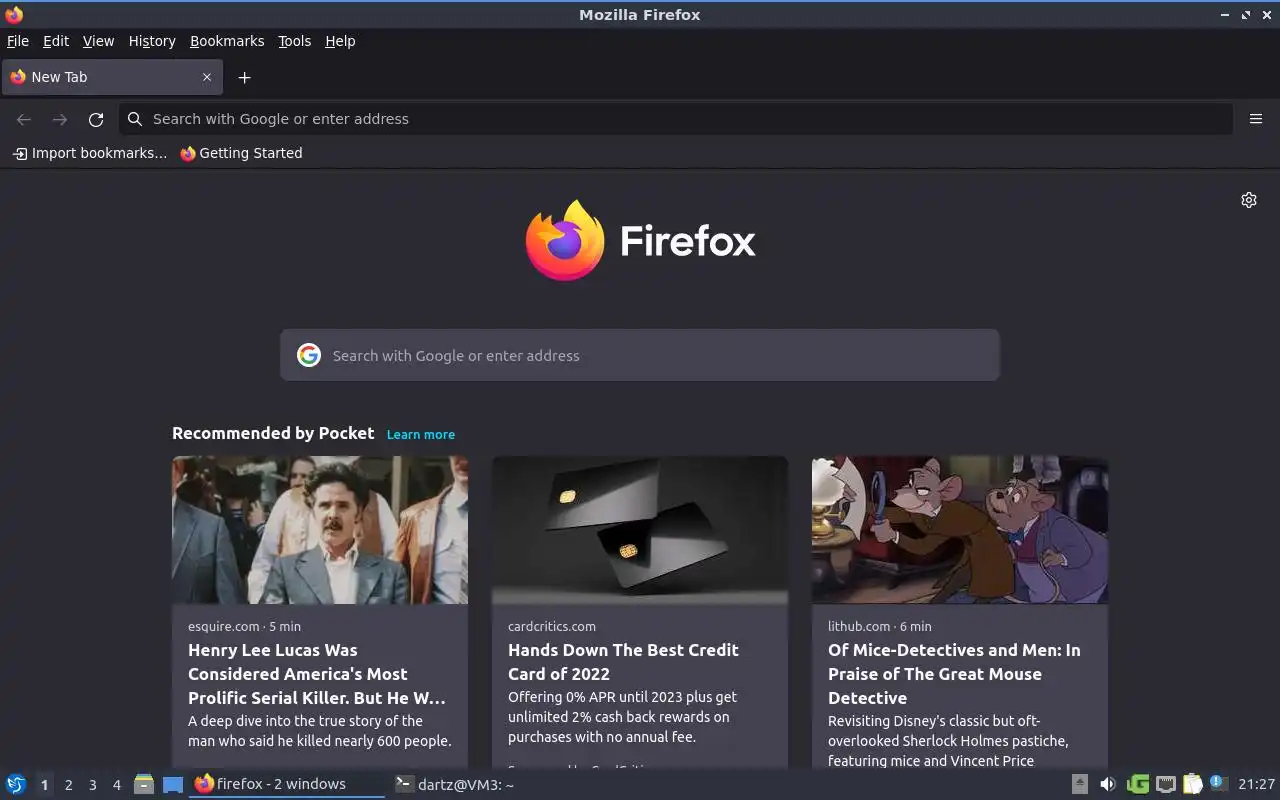Image resolution: width=1280 pixels, height=800 pixels.
Task: Click the esquire.com source text
Action: tap(223, 626)
